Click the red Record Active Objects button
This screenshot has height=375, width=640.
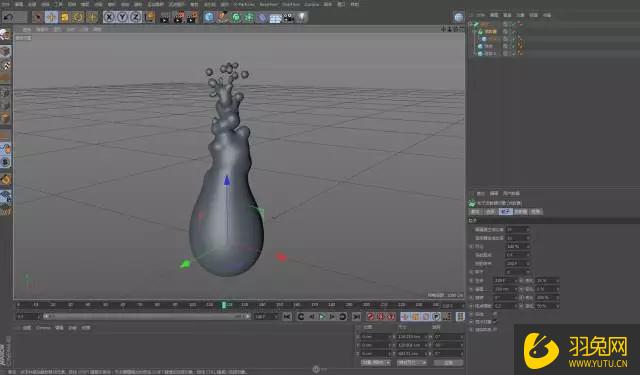point(371,317)
